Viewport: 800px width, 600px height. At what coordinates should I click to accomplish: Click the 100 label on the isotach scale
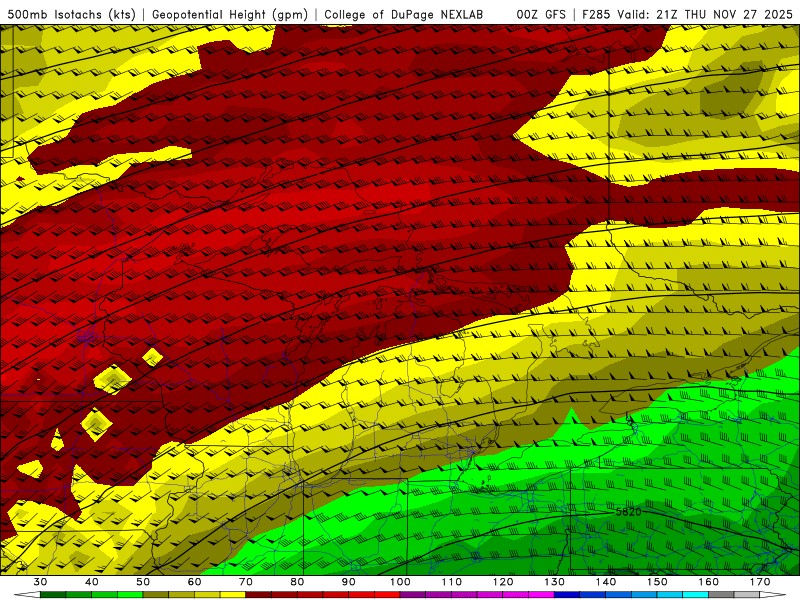pyautogui.click(x=401, y=582)
